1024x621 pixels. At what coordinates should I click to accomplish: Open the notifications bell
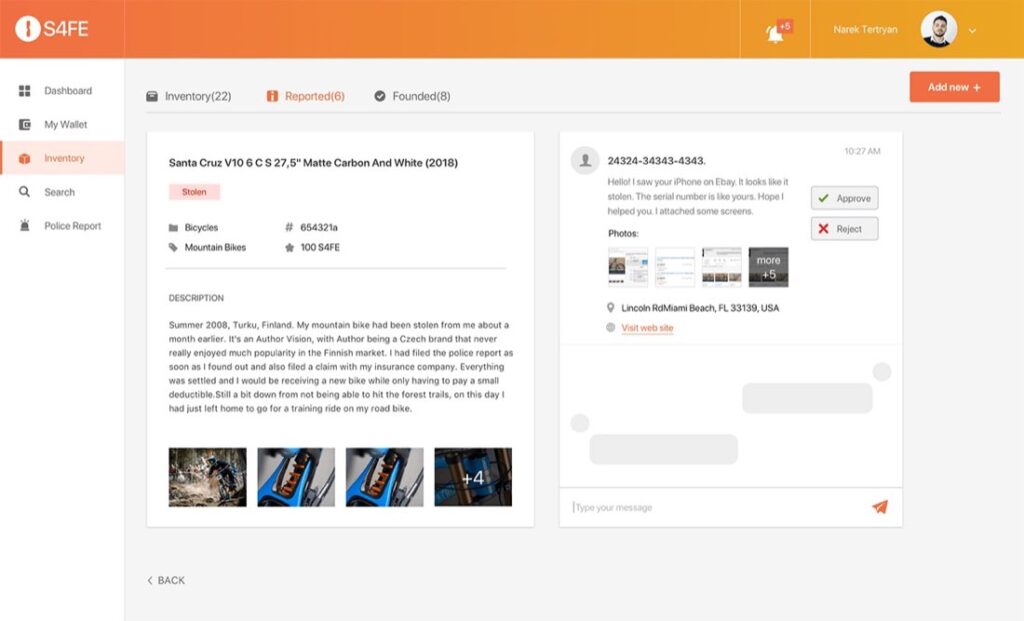tap(775, 32)
